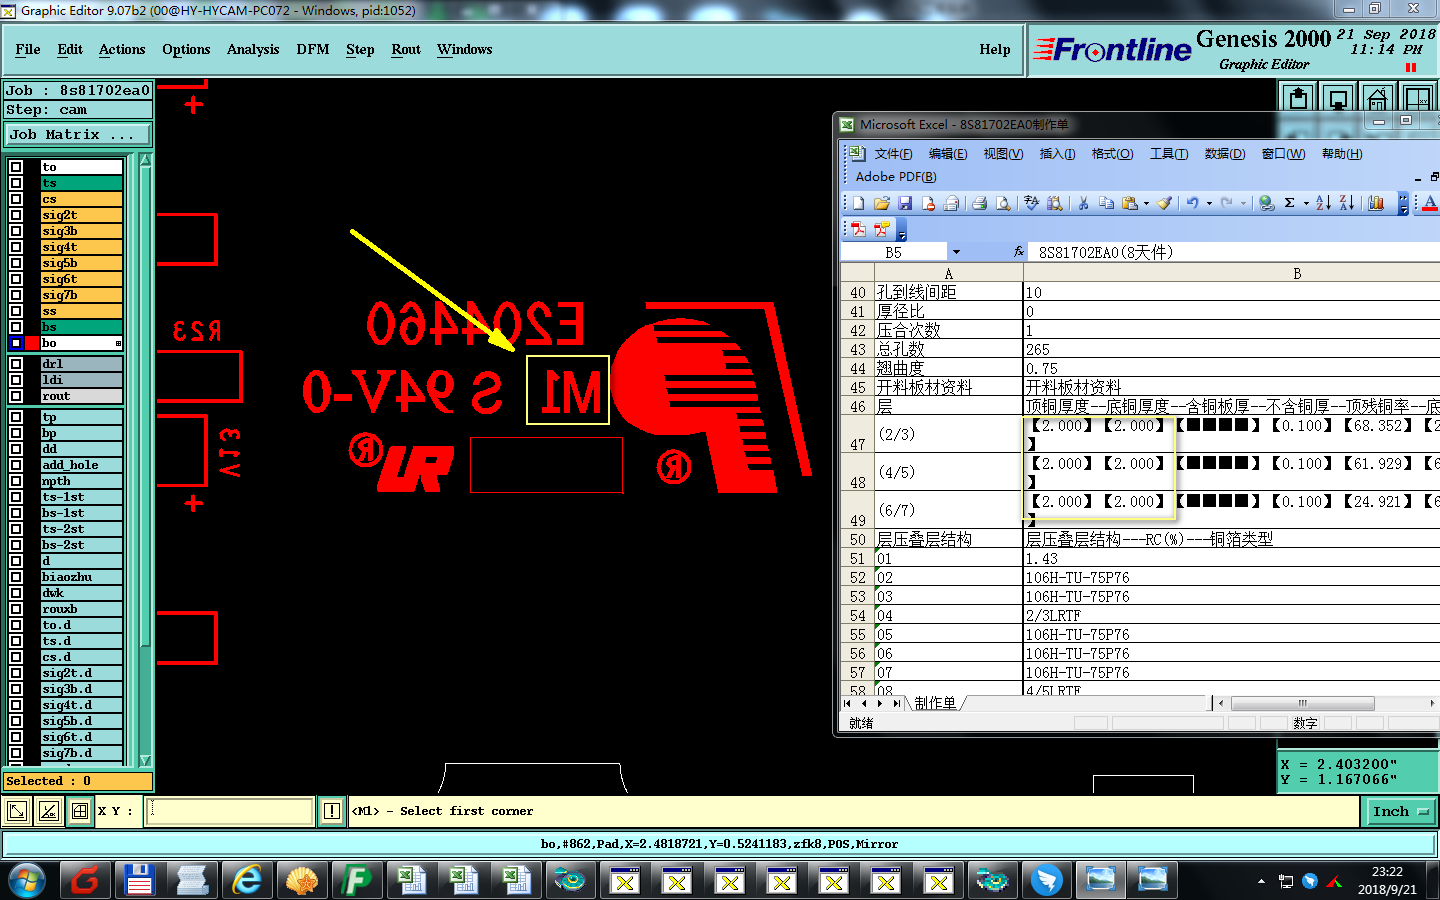Image resolution: width=1440 pixels, height=900 pixels.
Task: Click the Cut scissors icon in Excel
Action: (x=1083, y=203)
